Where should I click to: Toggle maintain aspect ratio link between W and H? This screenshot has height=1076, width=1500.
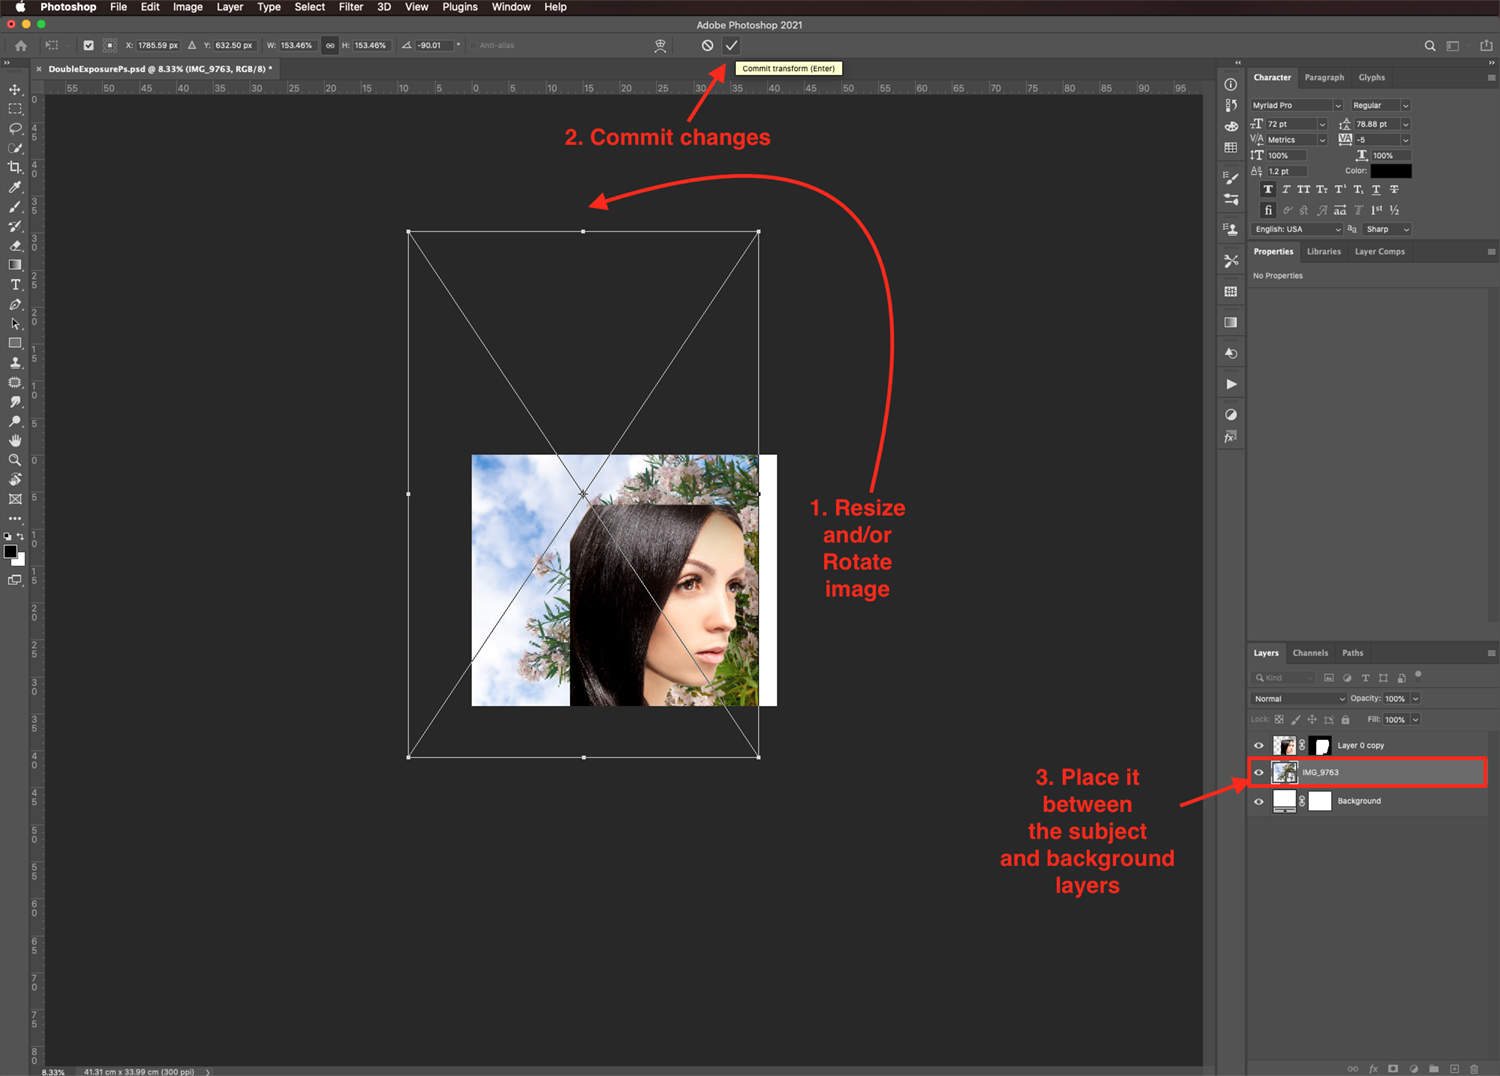pos(330,45)
